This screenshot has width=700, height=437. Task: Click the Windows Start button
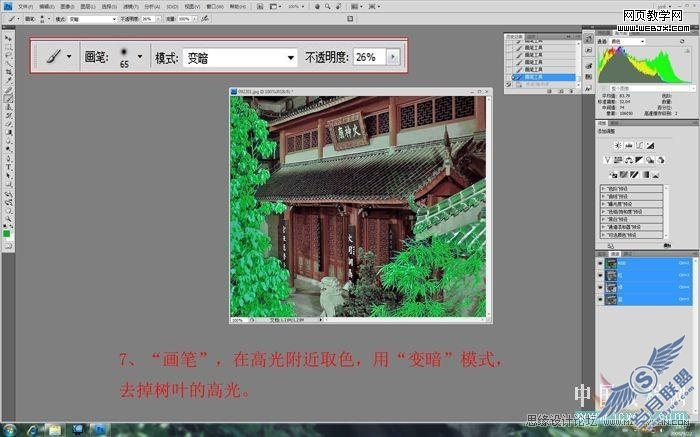click(9, 430)
